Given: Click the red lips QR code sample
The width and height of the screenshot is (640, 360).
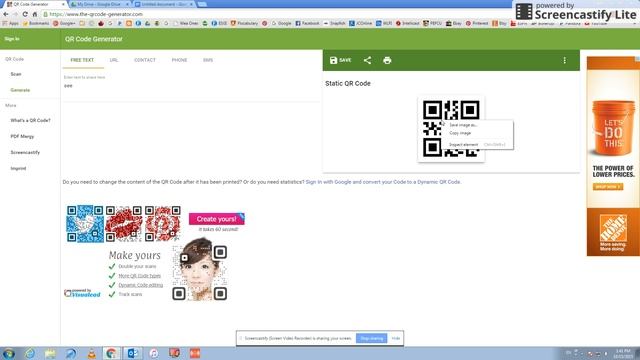Looking at the screenshot, I should tap(124, 224).
